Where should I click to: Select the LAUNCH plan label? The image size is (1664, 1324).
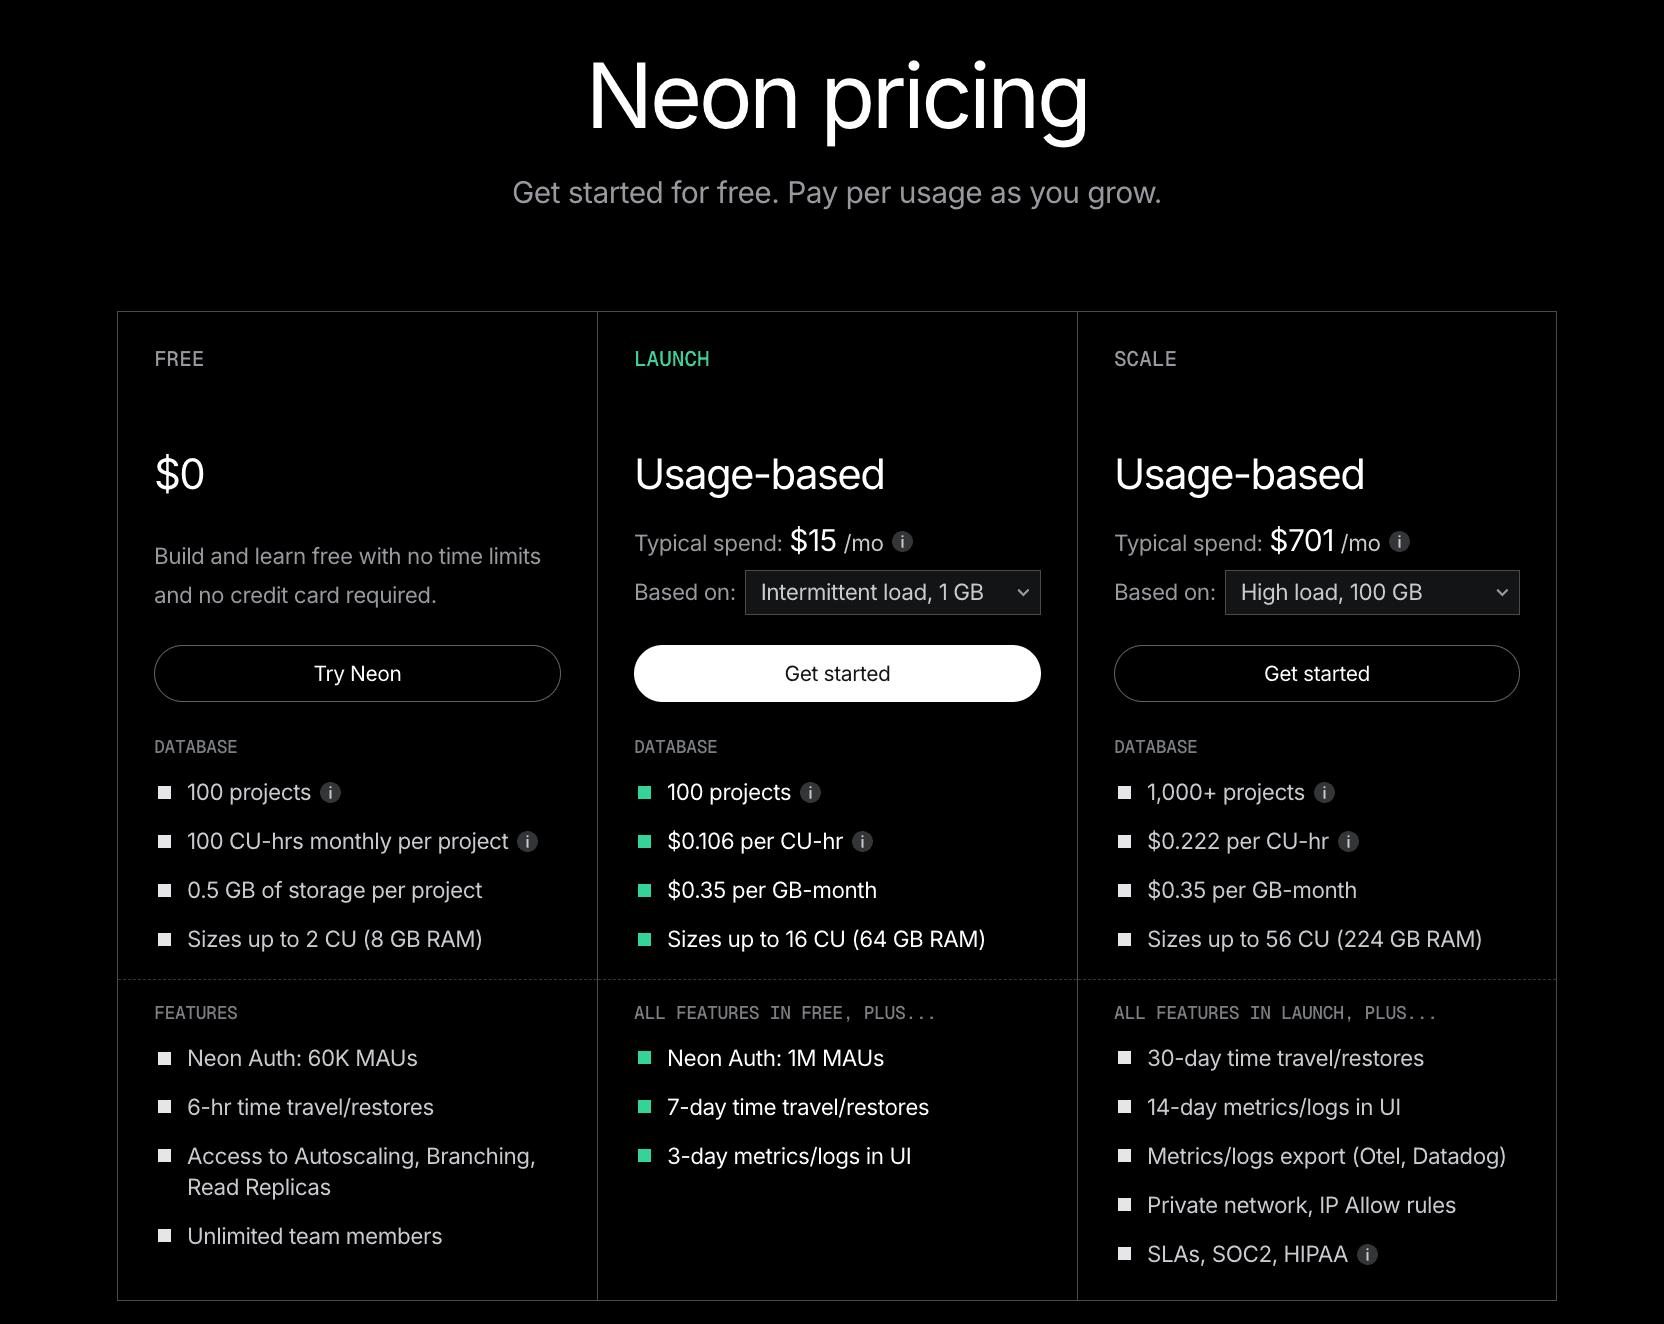point(672,358)
